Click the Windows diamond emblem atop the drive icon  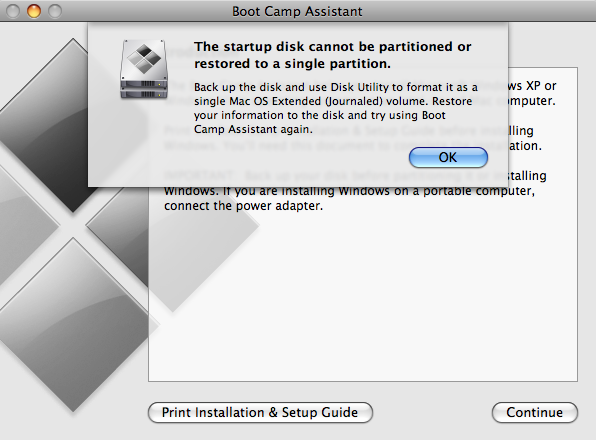point(144,59)
